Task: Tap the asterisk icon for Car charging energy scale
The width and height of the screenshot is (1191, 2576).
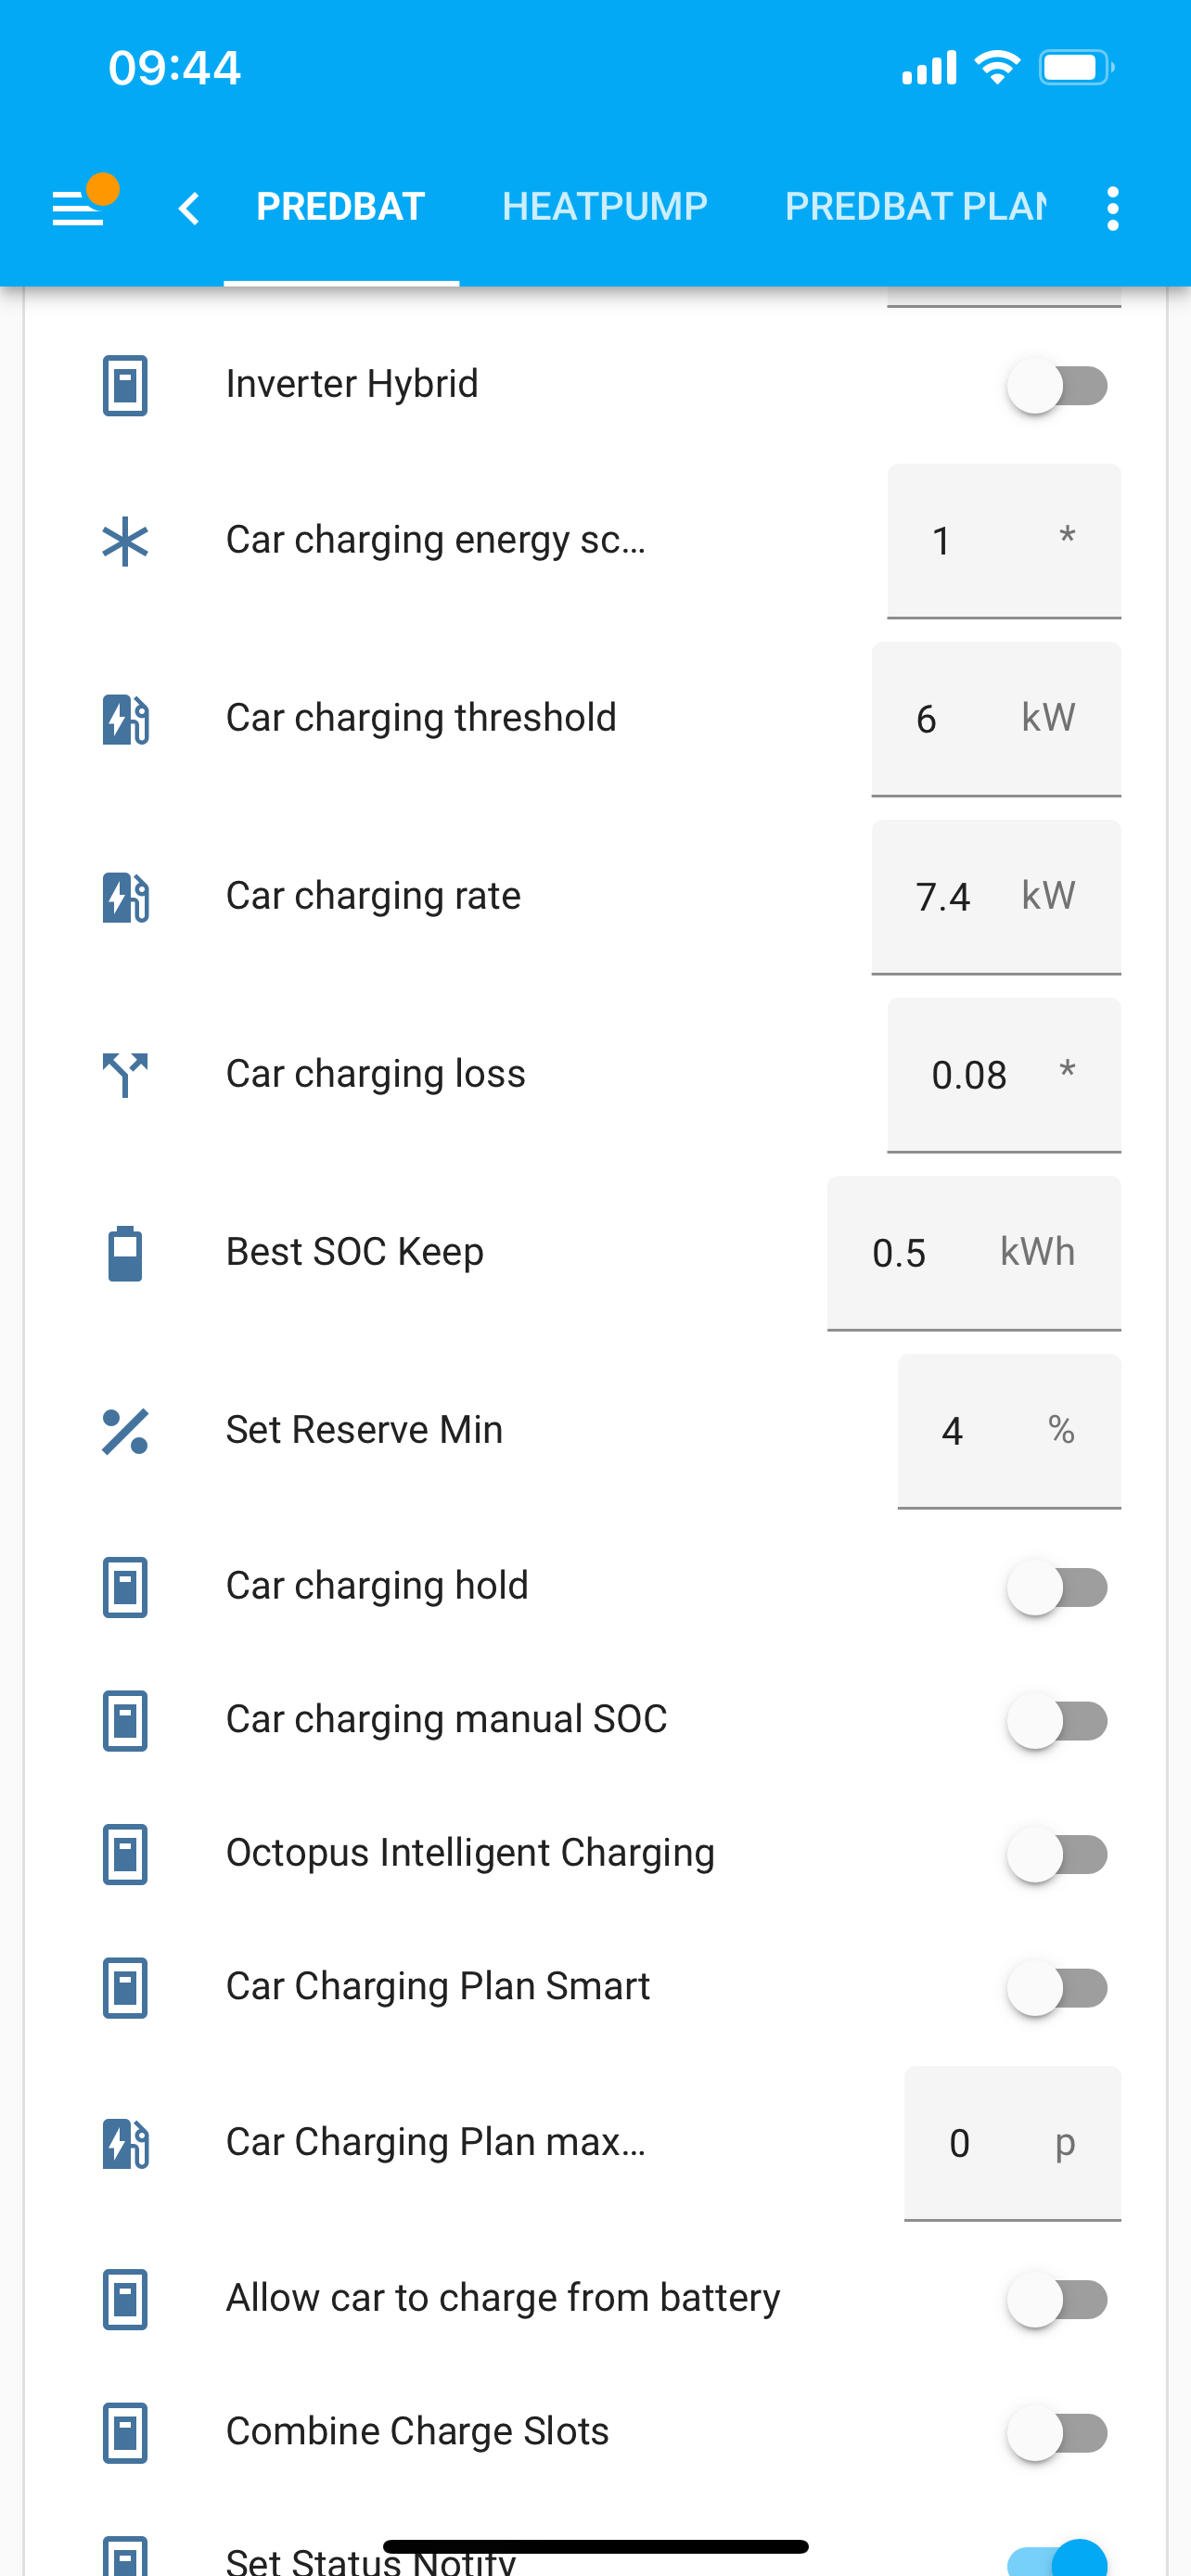Action: tap(125, 541)
